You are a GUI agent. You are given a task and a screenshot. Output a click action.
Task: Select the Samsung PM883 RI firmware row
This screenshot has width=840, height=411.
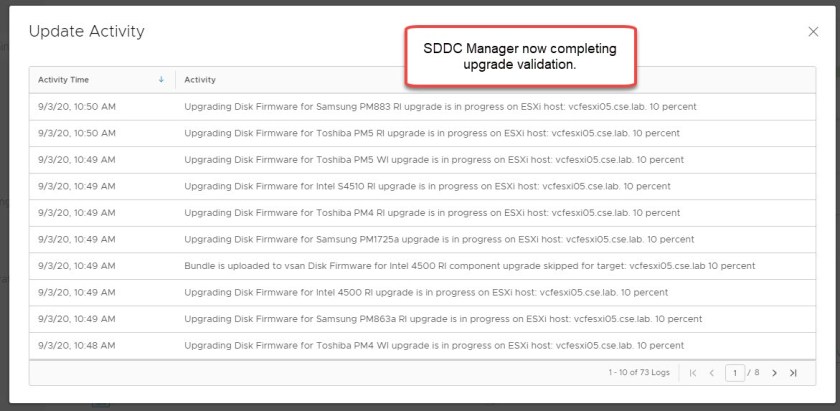[x=440, y=105]
